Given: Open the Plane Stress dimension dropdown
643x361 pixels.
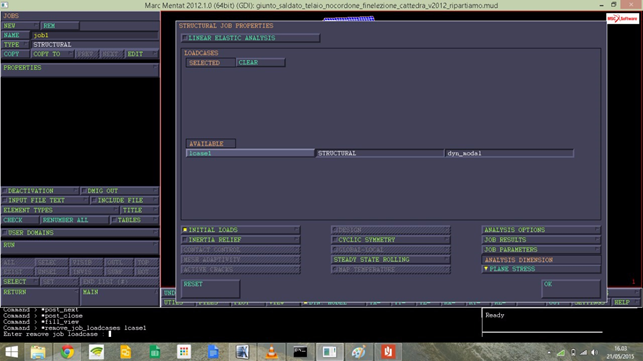Looking at the screenshot, I should [x=541, y=269].
